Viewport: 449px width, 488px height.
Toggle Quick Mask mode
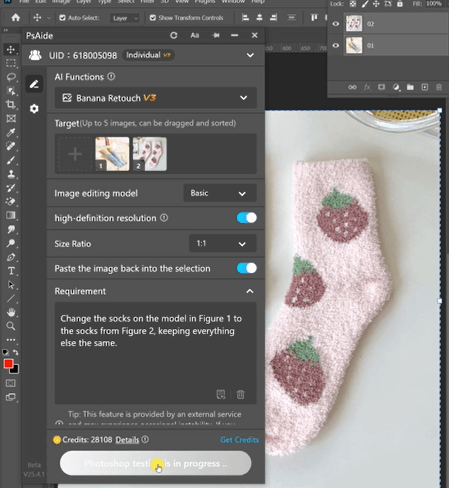(11, 383)
